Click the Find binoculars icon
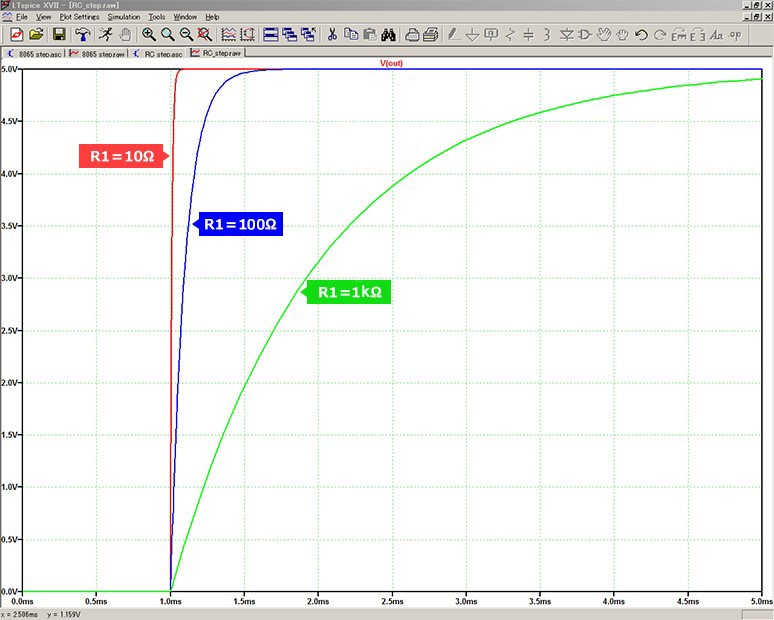The width and height of the screenshot is (774, 620). pyautogui.click(x=389, y=35)
